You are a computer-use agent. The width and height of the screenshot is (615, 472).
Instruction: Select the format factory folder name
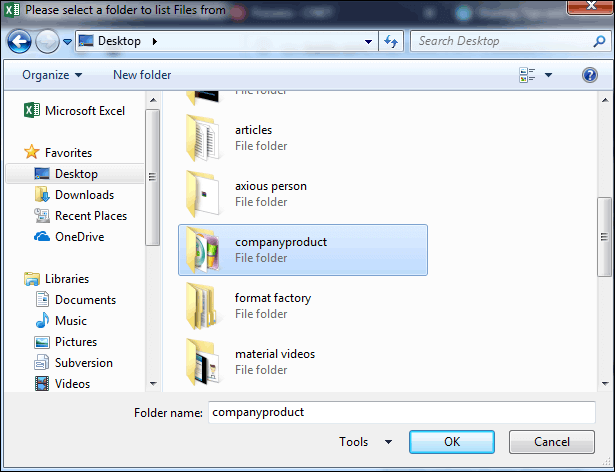273,298
